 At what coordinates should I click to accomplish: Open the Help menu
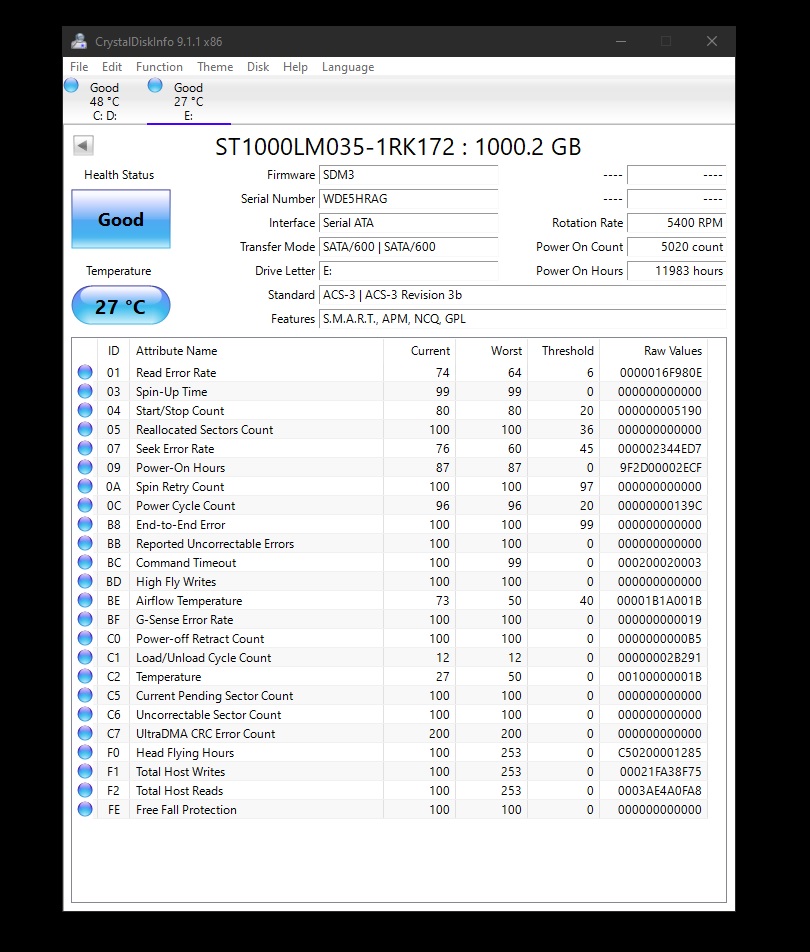point(295,67)
